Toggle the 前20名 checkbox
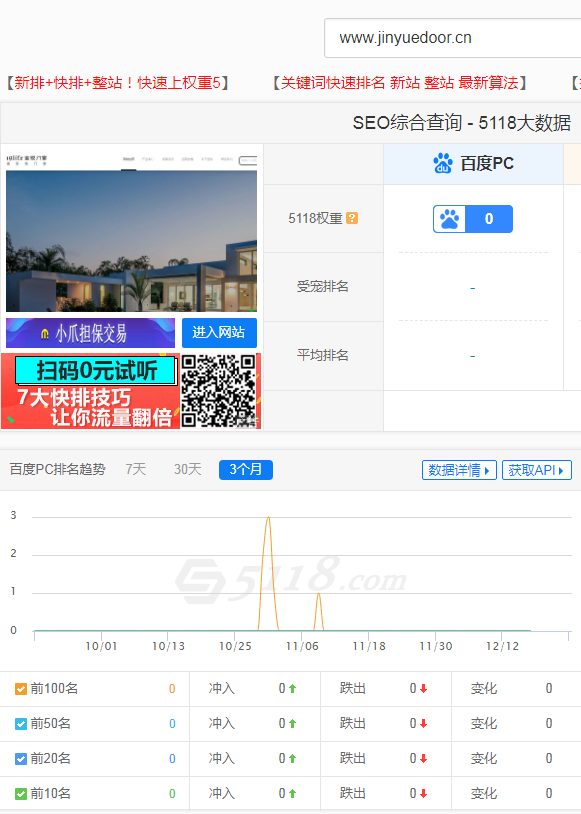The image size is (581, 814). 21,759
